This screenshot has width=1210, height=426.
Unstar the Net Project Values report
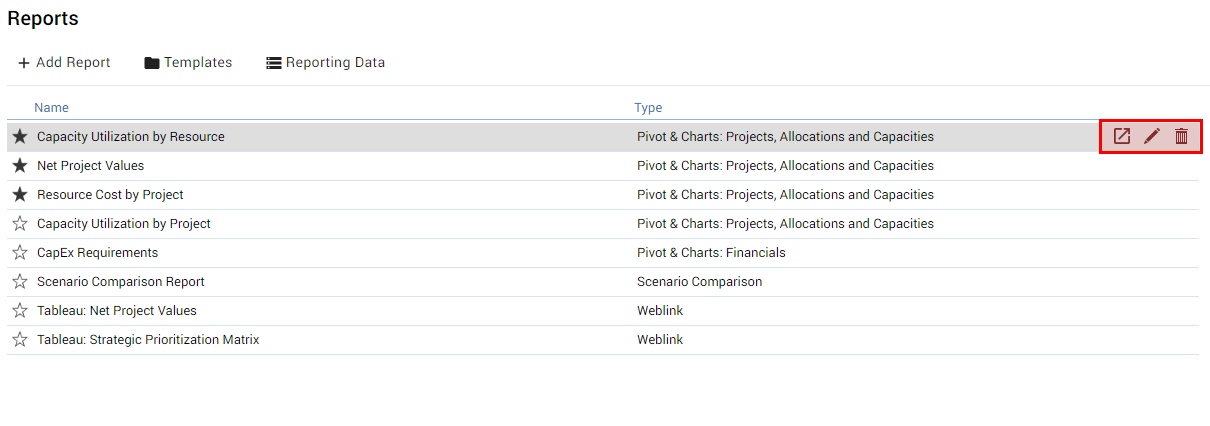click(x=20, y=165)
